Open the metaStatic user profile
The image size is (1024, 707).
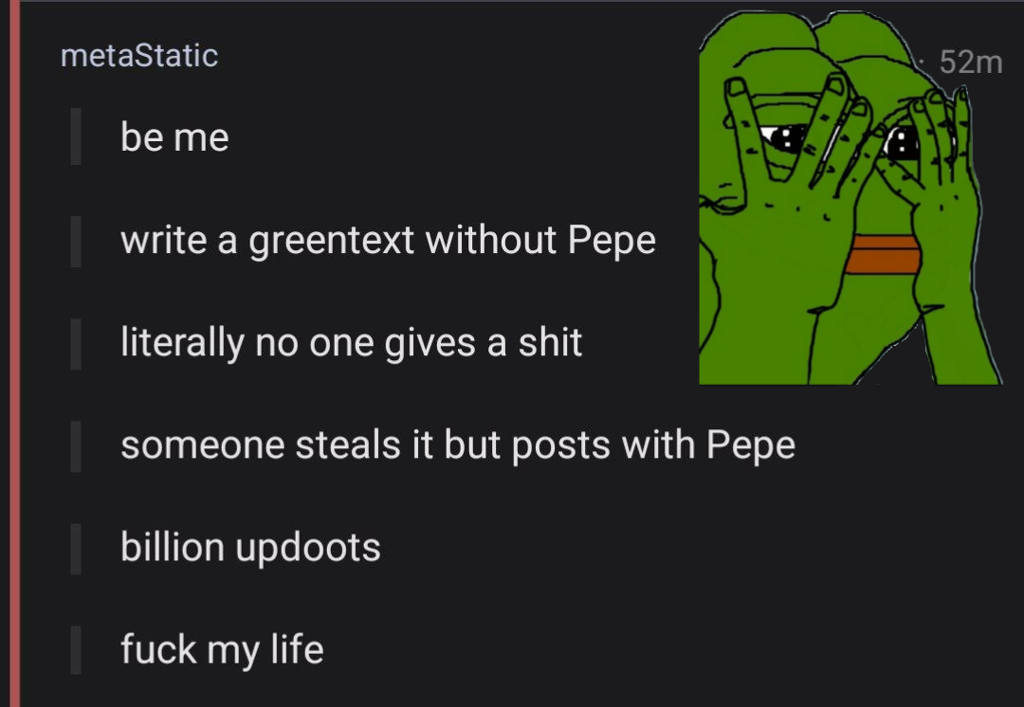click(139, 55)
